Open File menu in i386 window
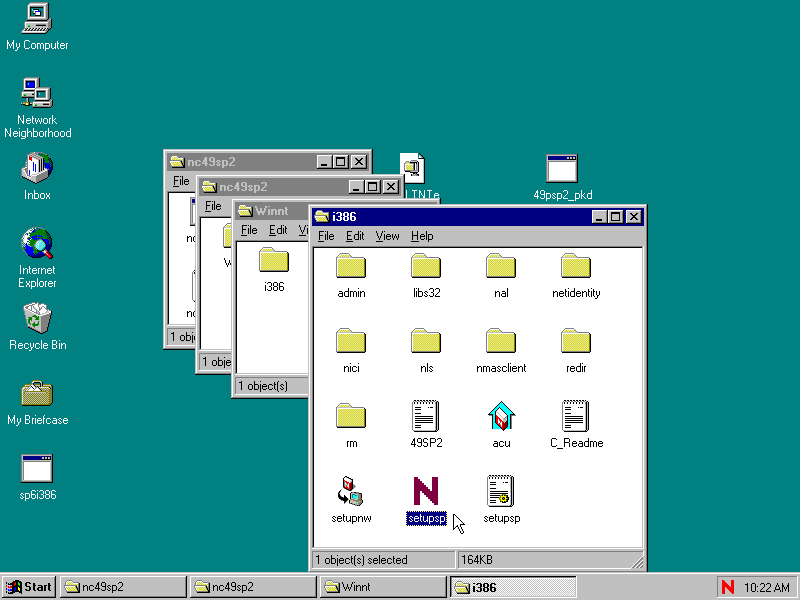Screen dimensions: 800x600 (326, 236)
